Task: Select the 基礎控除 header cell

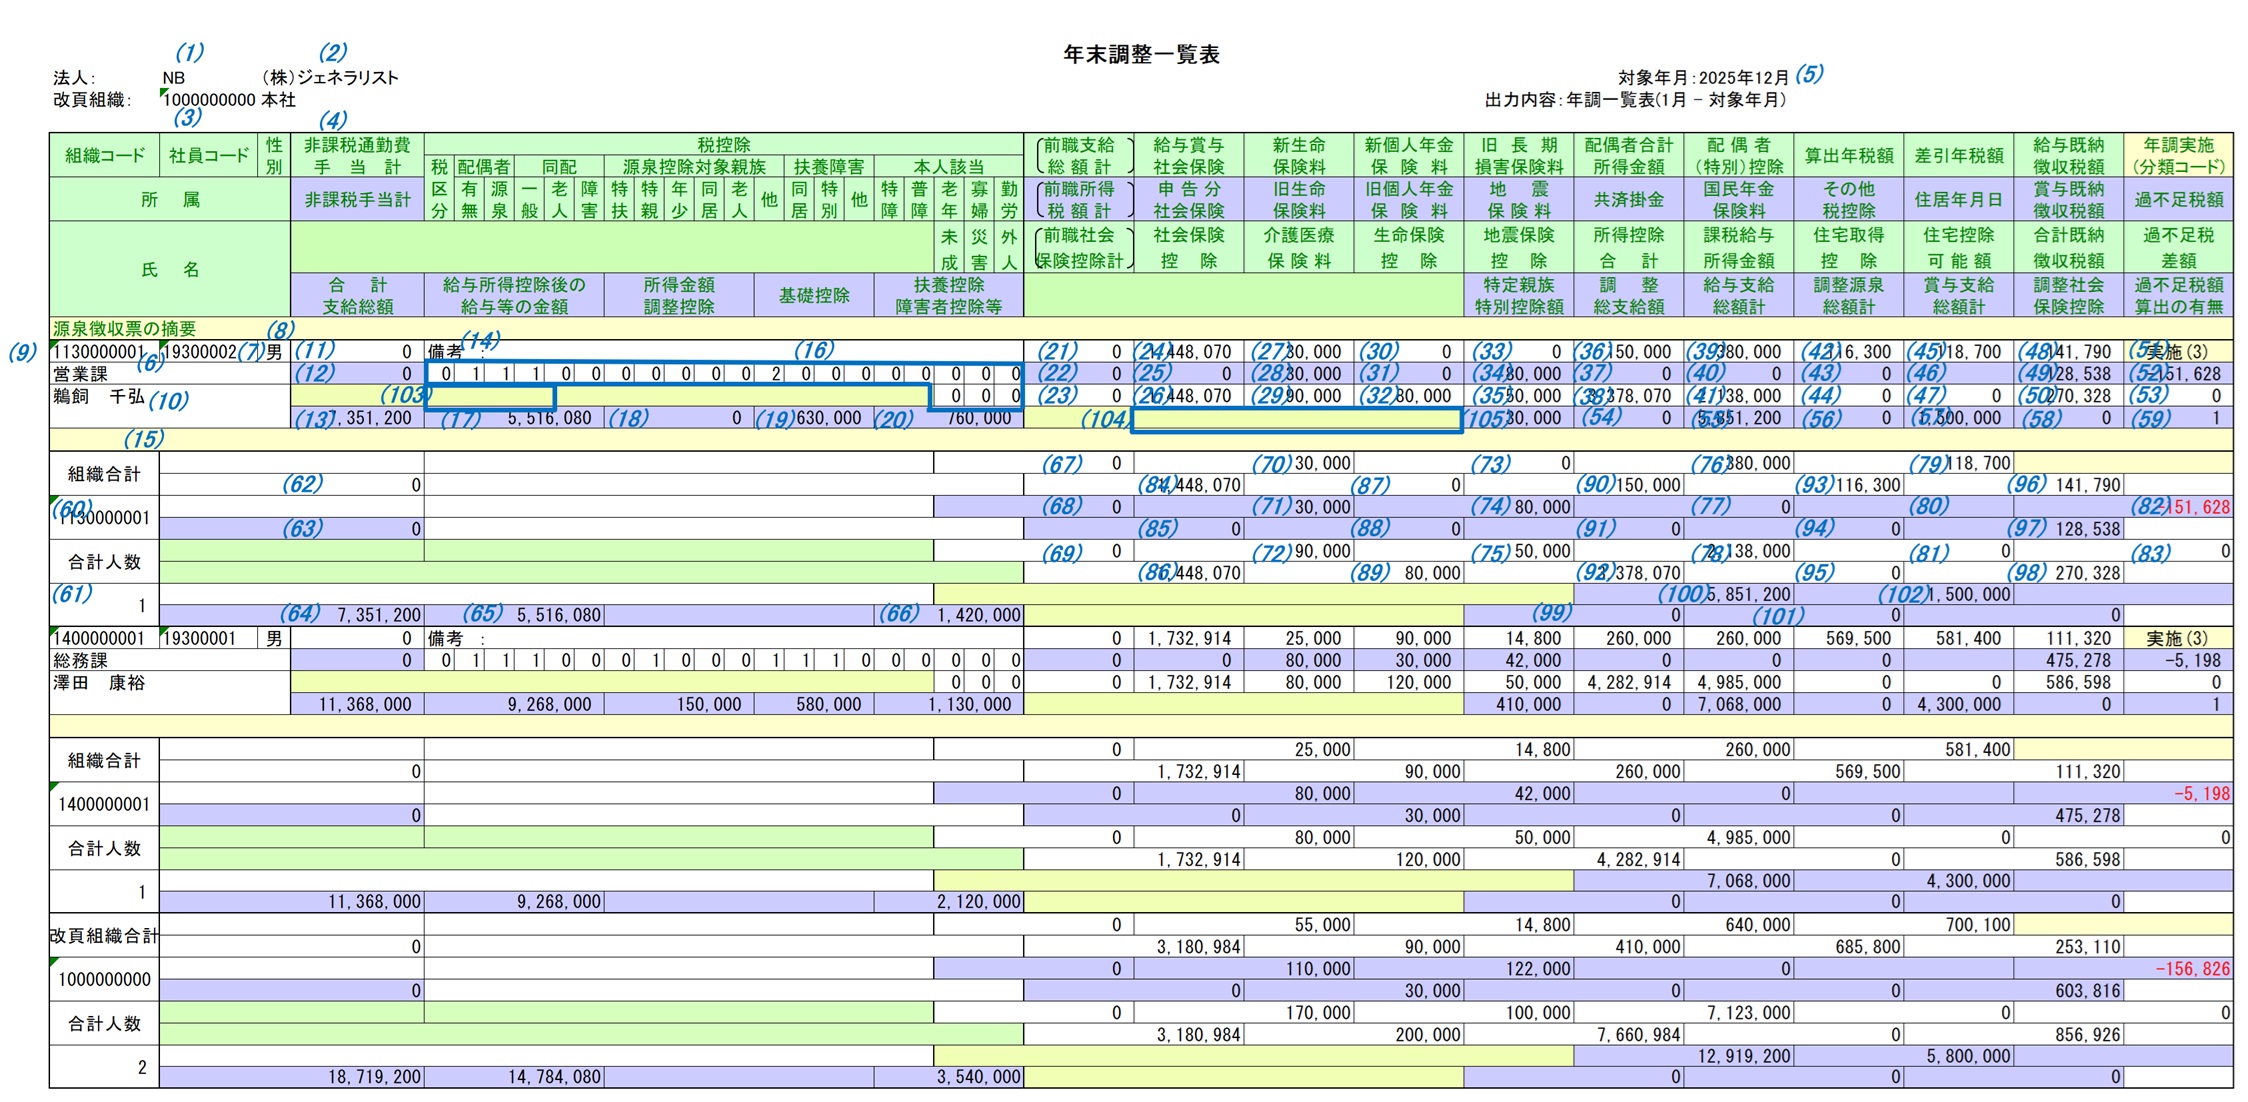Action: (x=814, y=296)
